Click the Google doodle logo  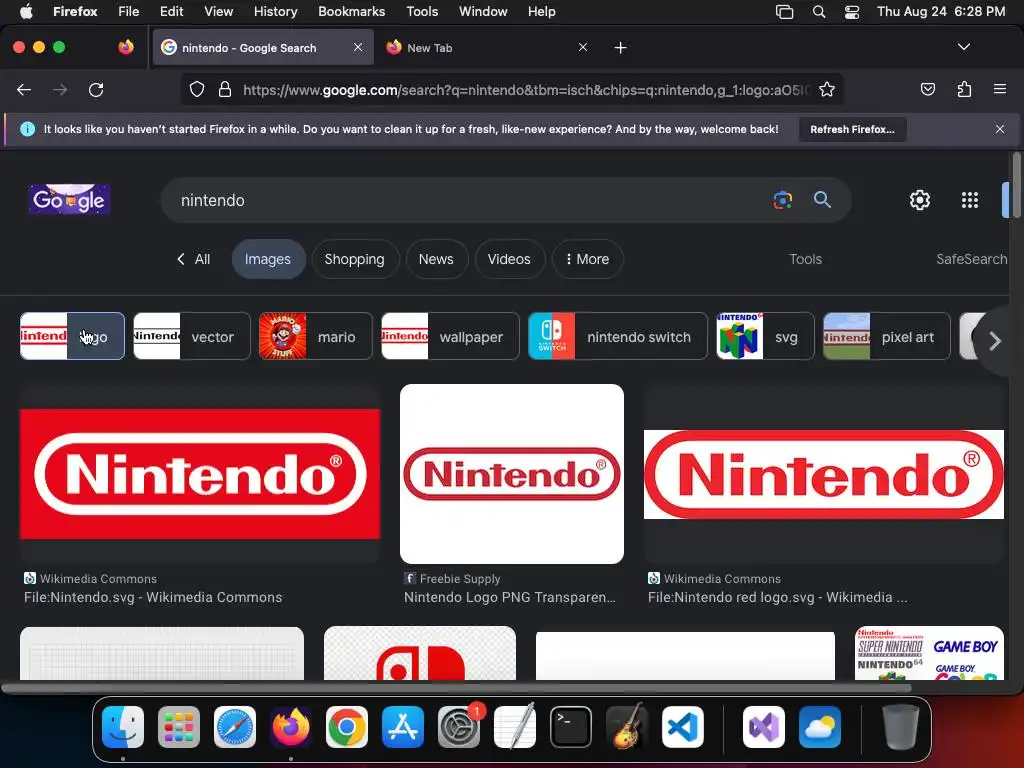click(69, 199)
